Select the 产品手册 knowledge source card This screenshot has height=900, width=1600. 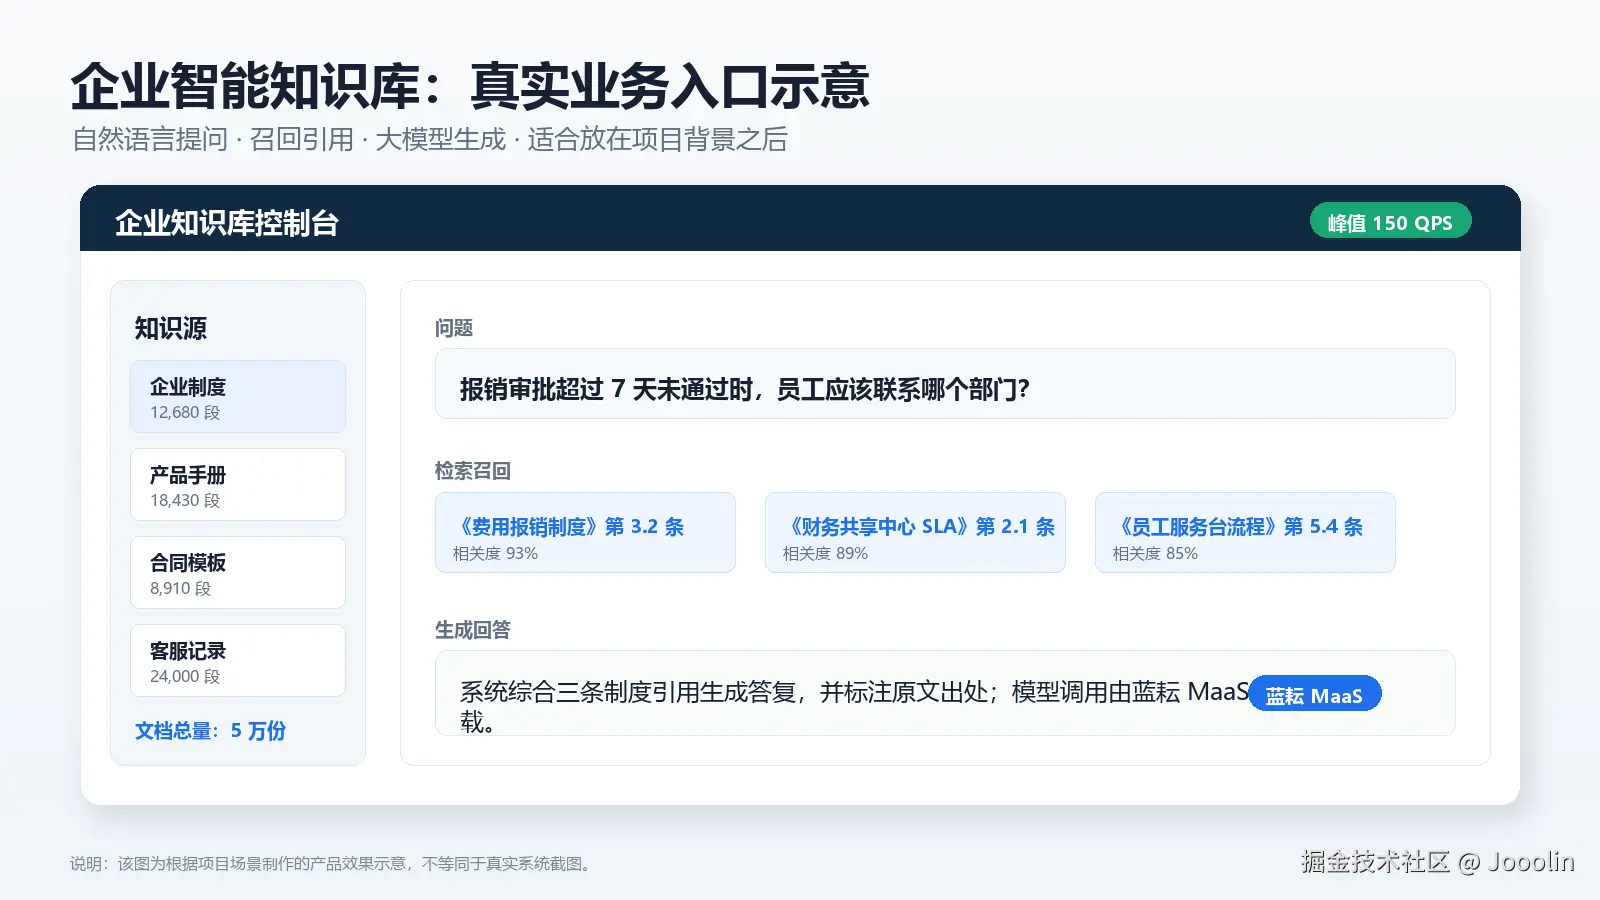point(238,485)
